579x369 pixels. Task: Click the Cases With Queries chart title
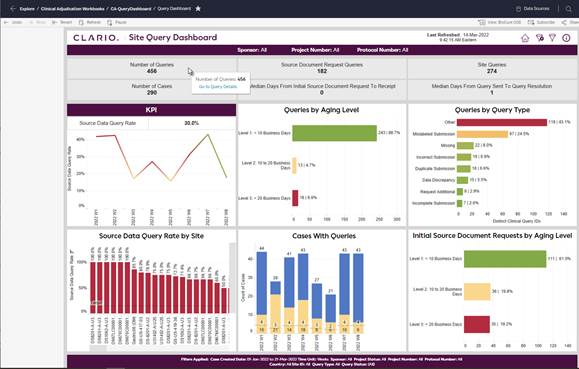324,236
